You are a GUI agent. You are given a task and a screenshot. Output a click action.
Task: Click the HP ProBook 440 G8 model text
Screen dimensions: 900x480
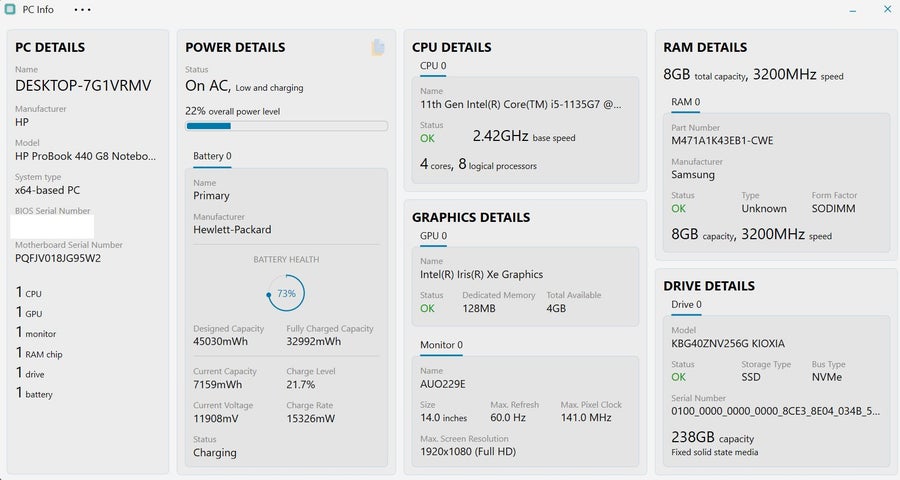[86, 156]
